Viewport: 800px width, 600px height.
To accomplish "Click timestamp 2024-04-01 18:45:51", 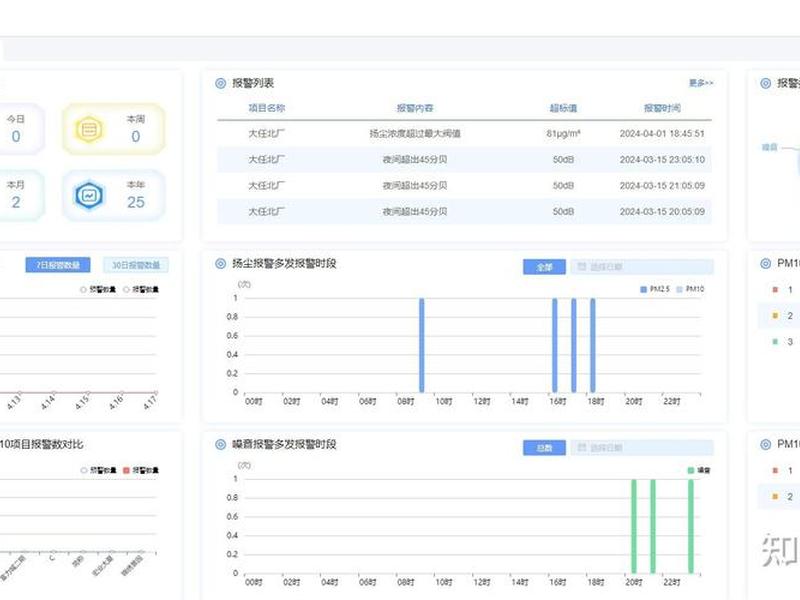I will coord(662,134).
